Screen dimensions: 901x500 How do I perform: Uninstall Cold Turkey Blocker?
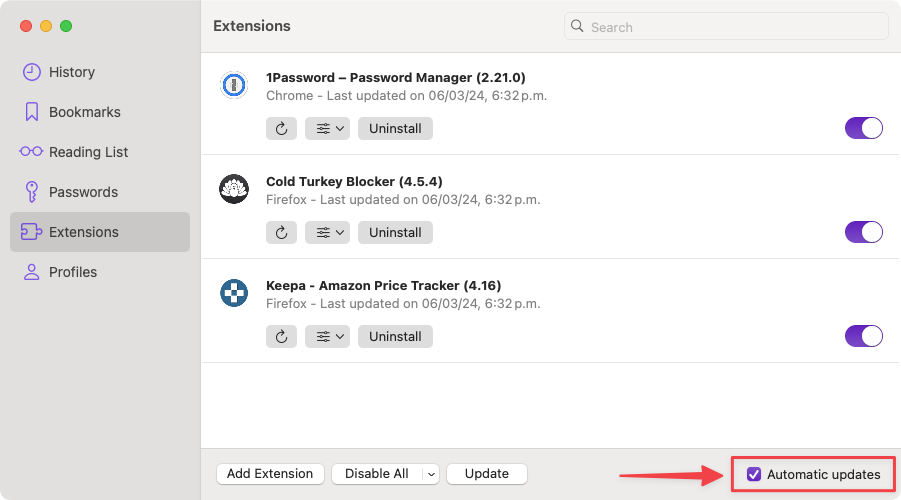(x=395, y=233)
